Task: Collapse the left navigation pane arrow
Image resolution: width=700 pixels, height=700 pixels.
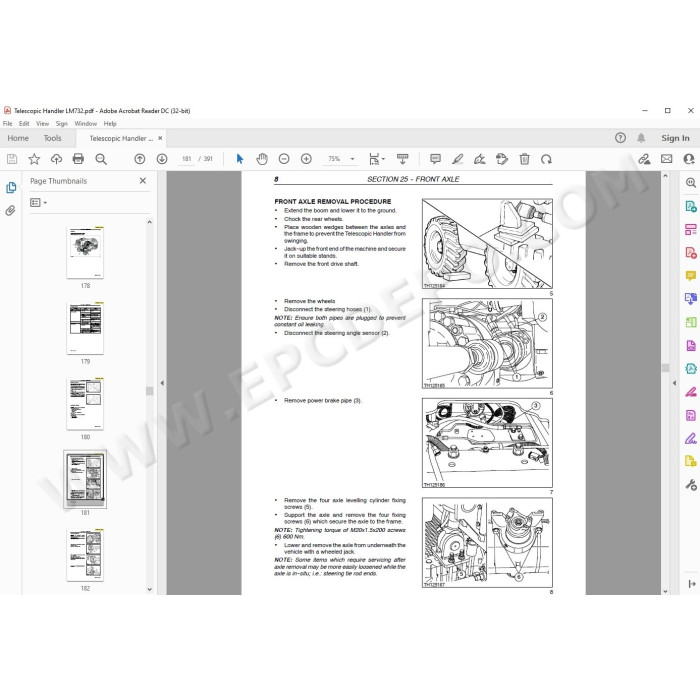Action: (x=162, y=383)
